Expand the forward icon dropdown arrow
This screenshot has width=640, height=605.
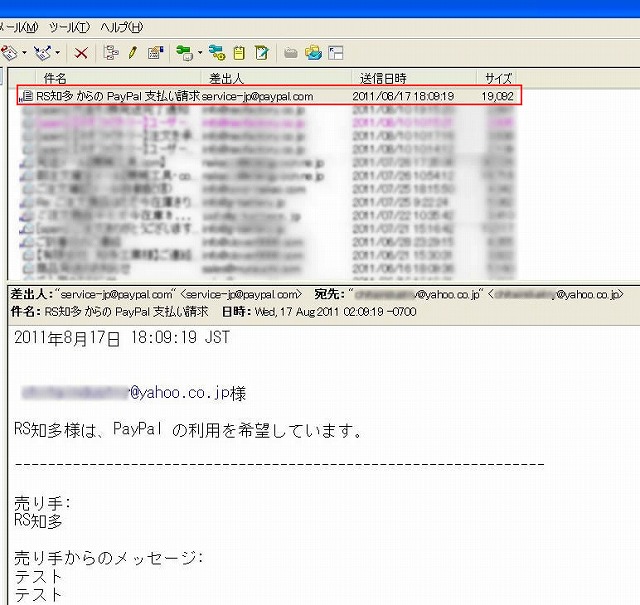coord(58,53)
